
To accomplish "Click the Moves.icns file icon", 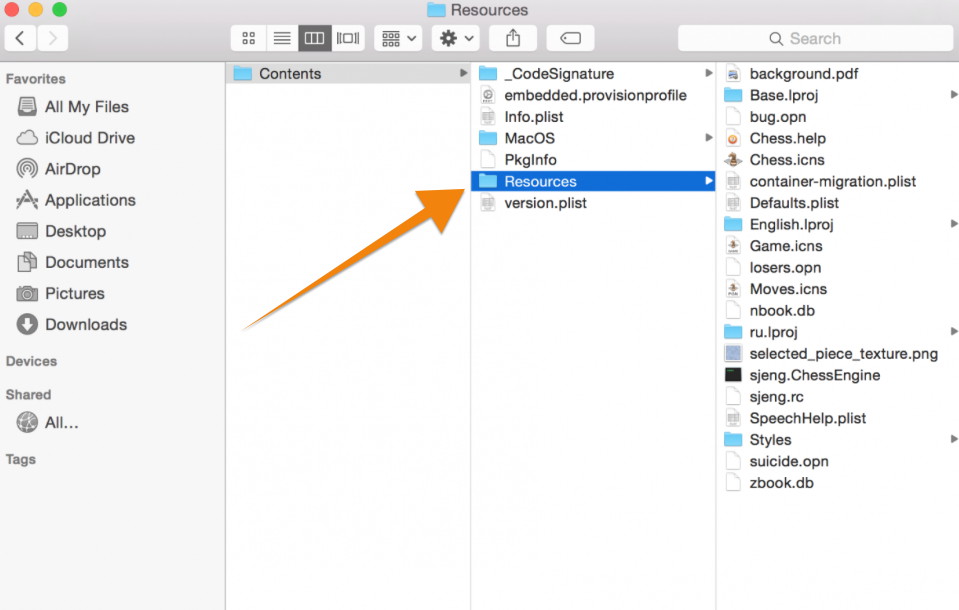I will 733,289.
